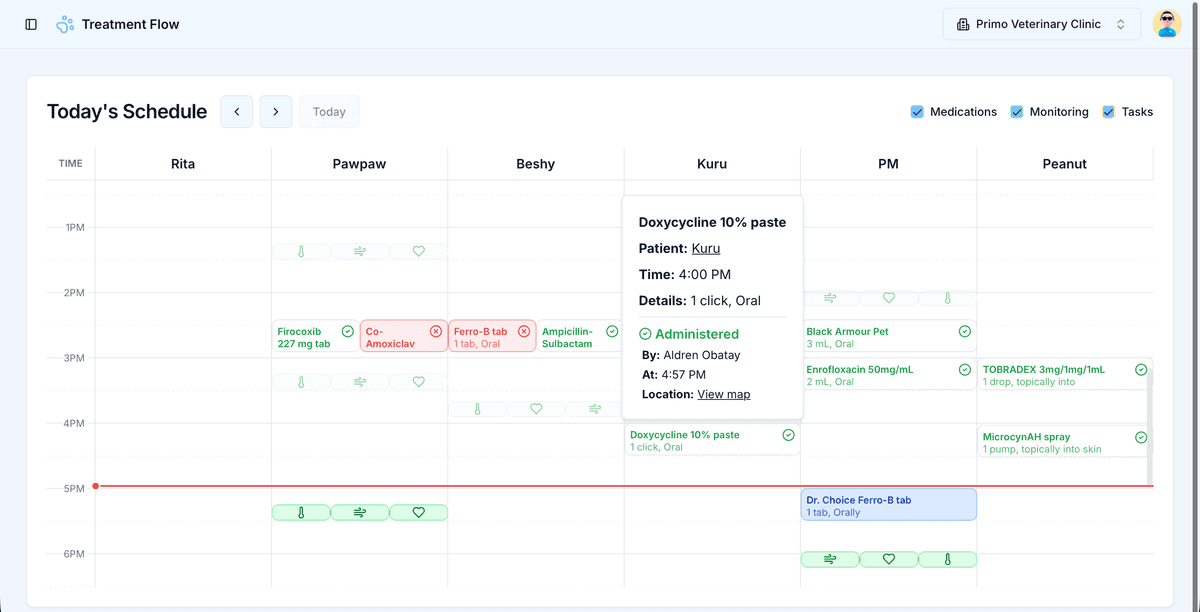Click the X icon on the Ferro-B tab entry
The image size is (1200, 612).
pos(524,331)
